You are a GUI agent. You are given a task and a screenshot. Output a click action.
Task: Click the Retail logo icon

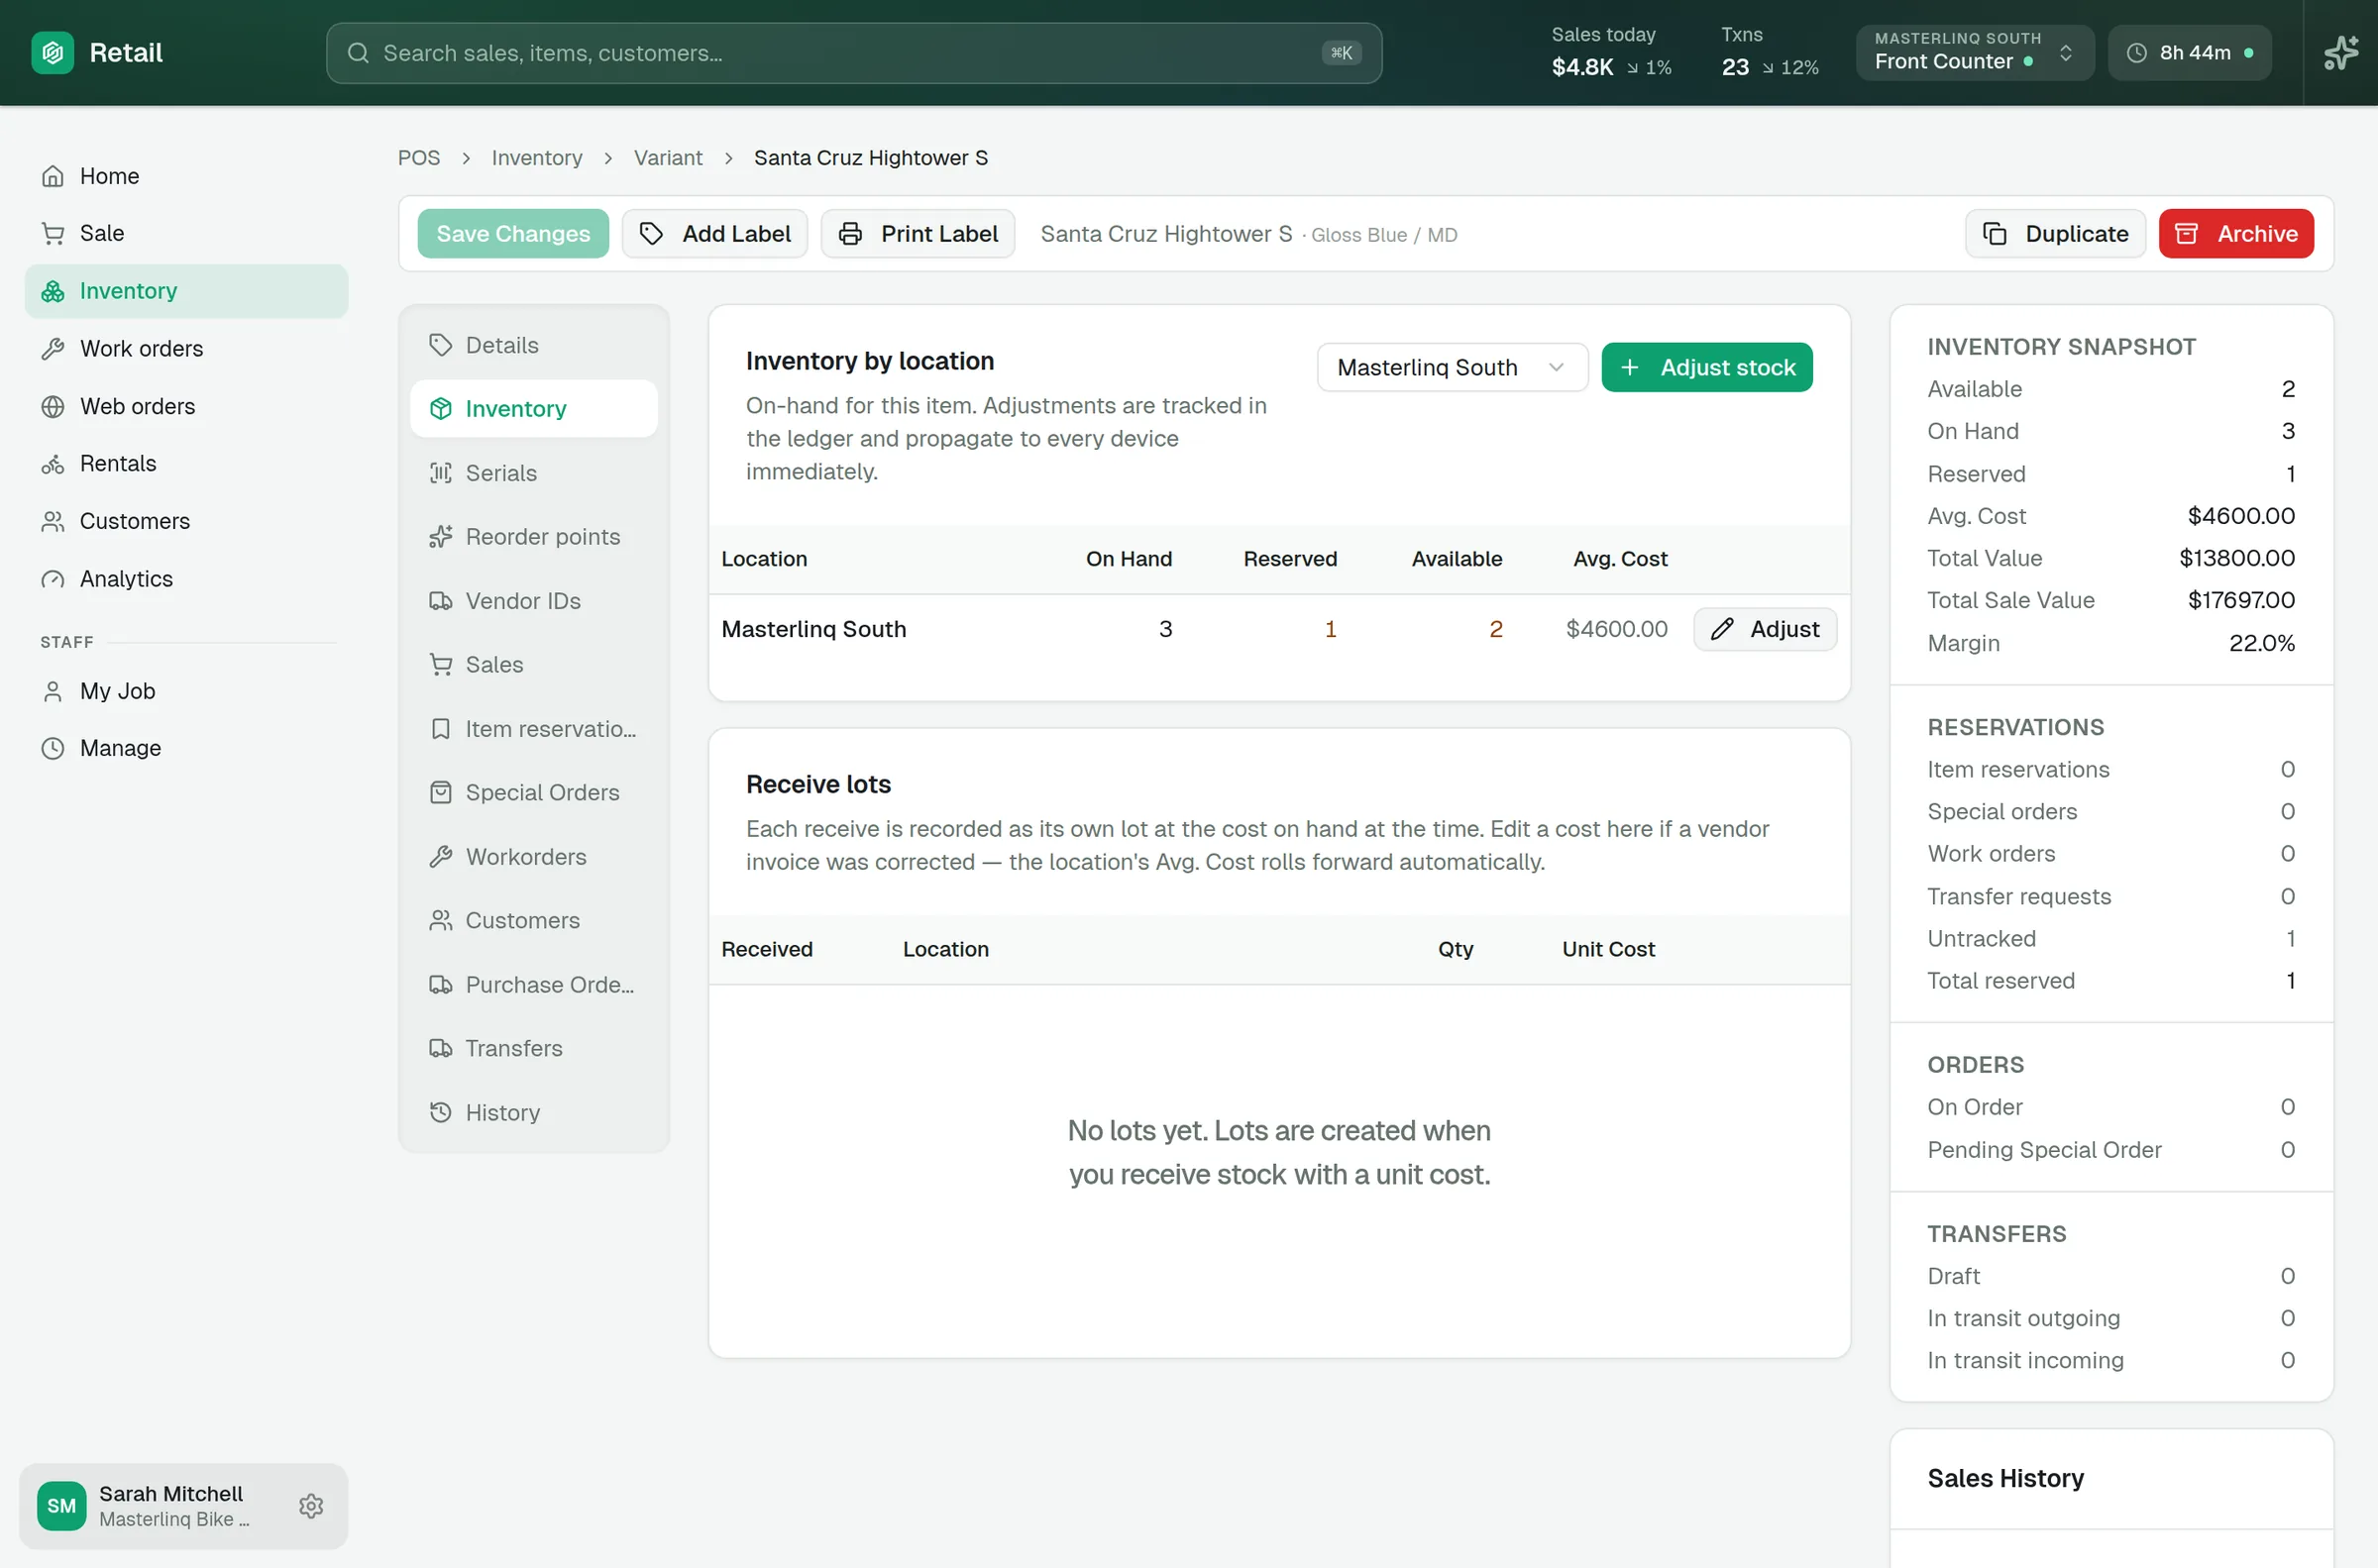[x=52, y=53]
